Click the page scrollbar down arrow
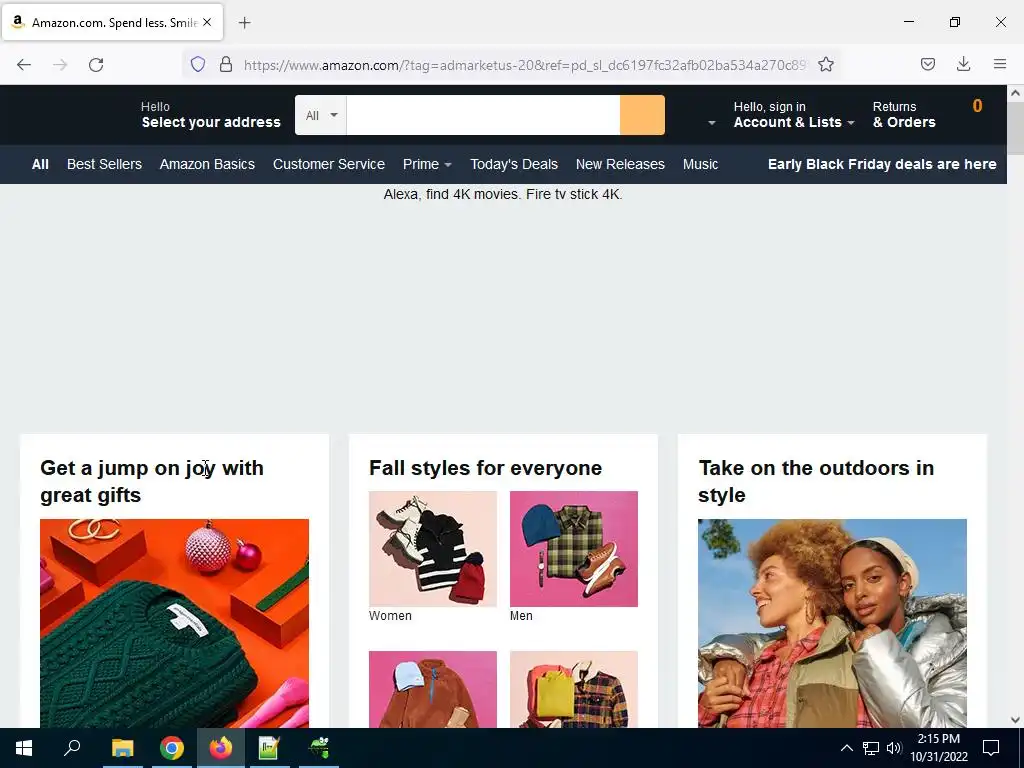 [x=1016, y=720]
